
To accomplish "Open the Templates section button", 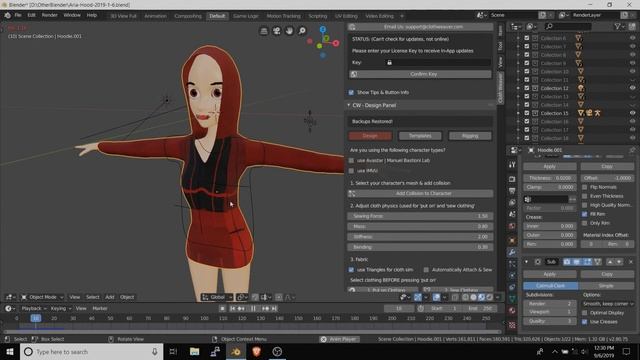I will [x=420, y=136].
